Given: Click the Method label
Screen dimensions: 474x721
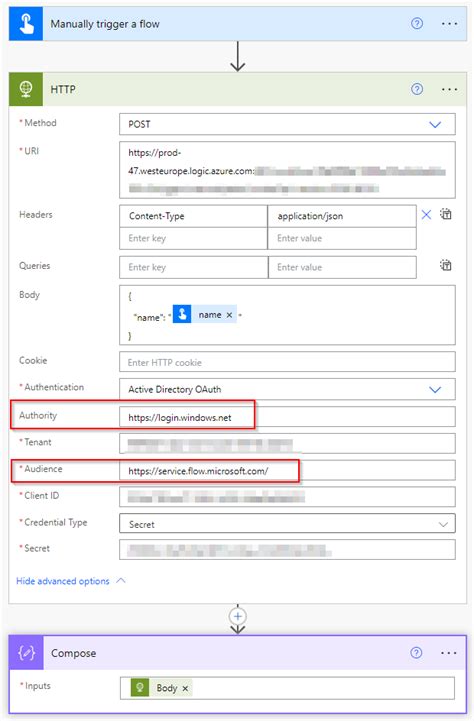Looking at the screenshot, I should pyautogui.click(x=40, y=123).
